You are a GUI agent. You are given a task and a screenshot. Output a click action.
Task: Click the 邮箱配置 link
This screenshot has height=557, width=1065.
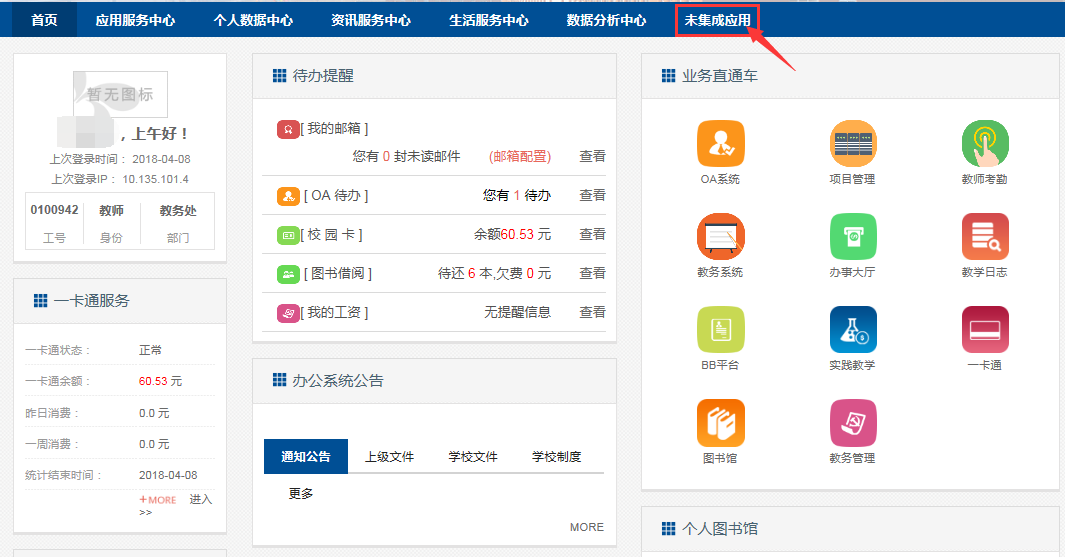pyautogui.click(x=520, y=157)
